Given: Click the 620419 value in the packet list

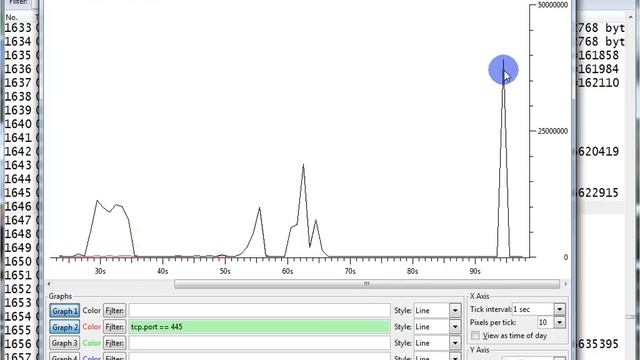Looking at the screenshot, I should coord(598,151).
